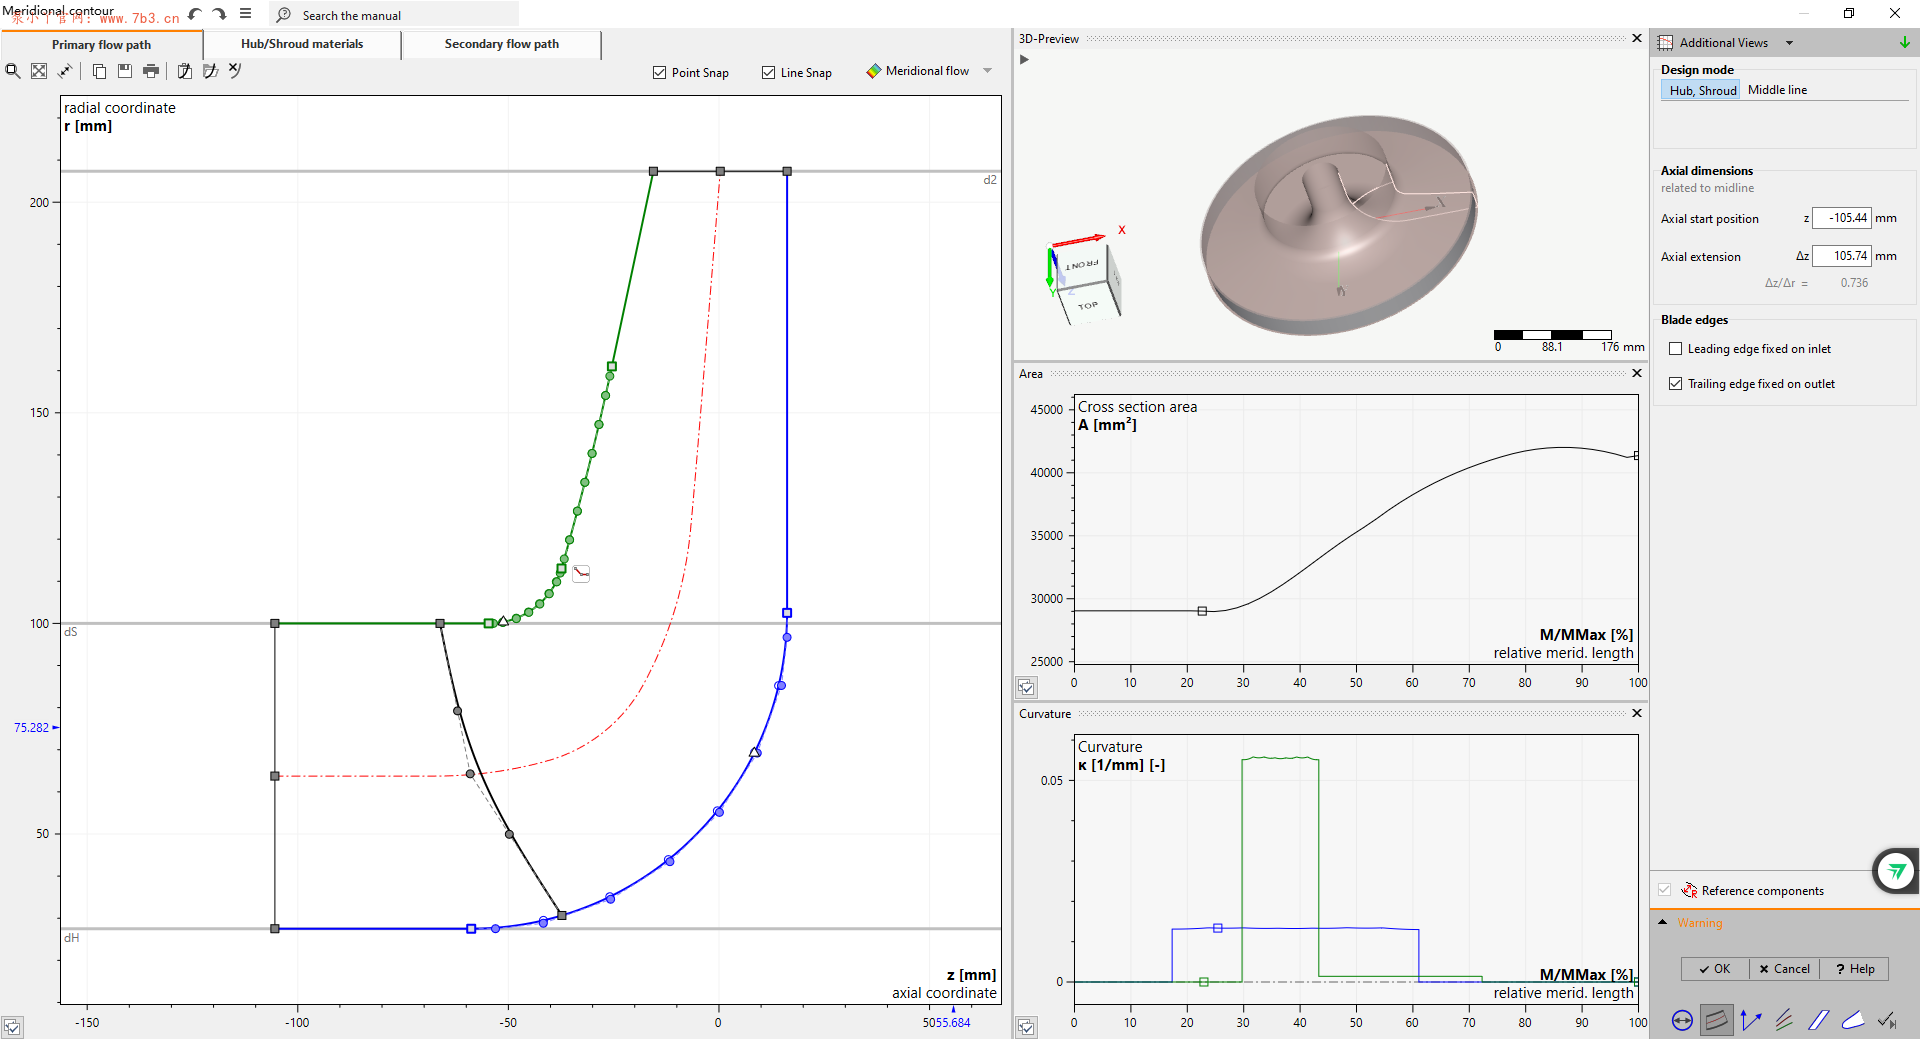Click the Help button
This screenshot has width=1920, height=1039.
(1855, 969)
